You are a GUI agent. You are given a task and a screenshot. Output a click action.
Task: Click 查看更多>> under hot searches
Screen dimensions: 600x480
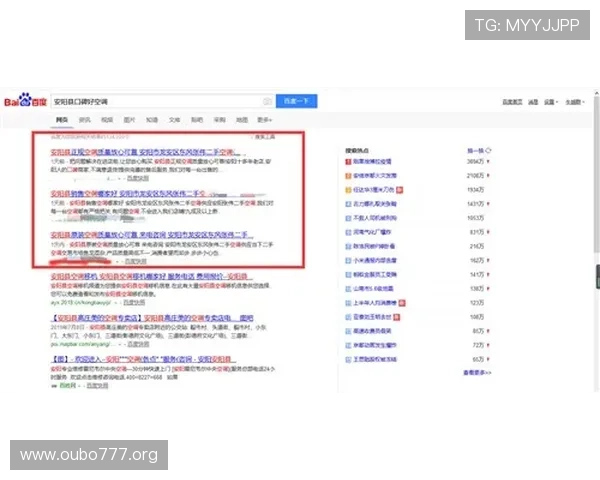(477, 372)
